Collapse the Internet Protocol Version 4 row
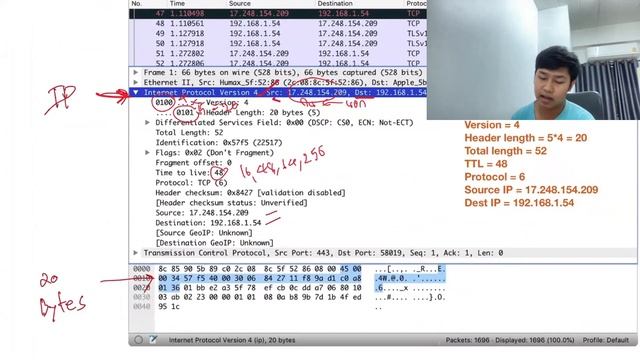The height and width of the screenshot is (360, 640). click(136, 92)
